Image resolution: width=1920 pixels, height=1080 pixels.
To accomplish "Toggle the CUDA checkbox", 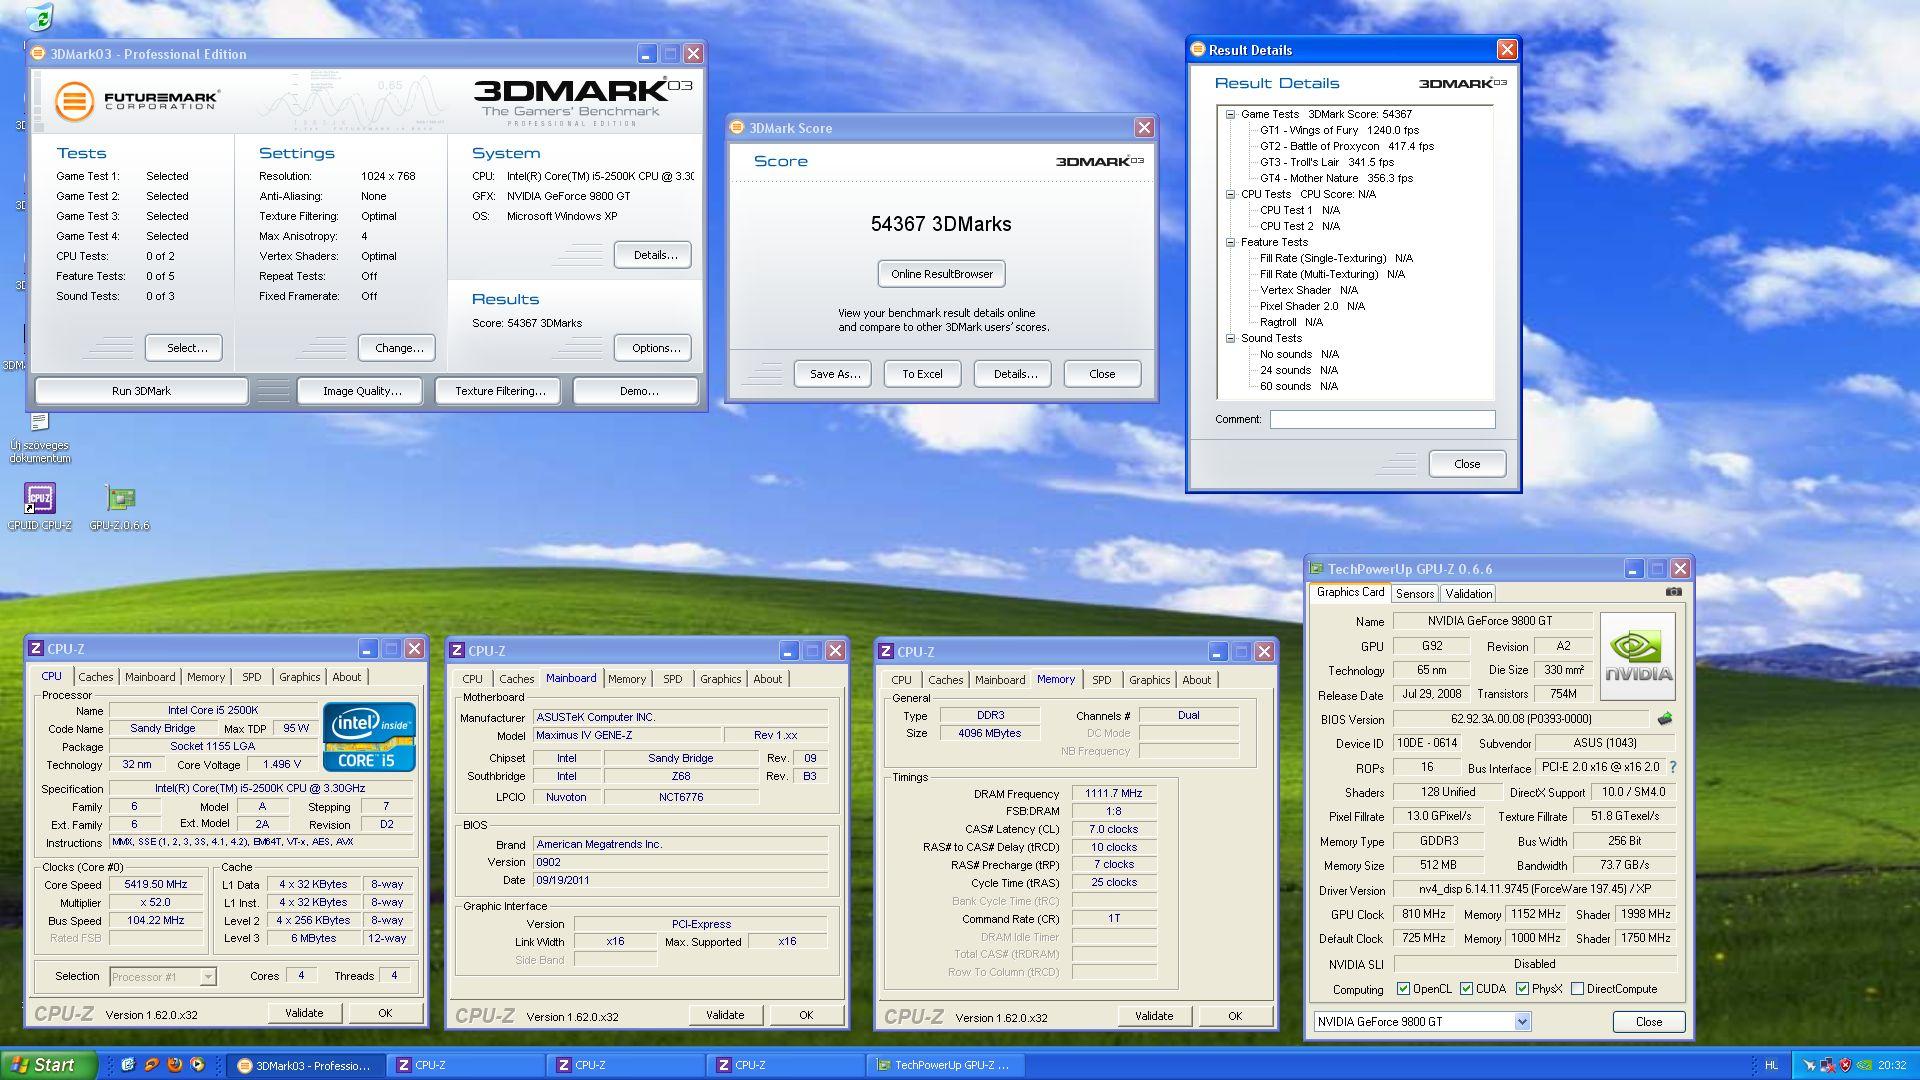I will tap(1466, 989).
